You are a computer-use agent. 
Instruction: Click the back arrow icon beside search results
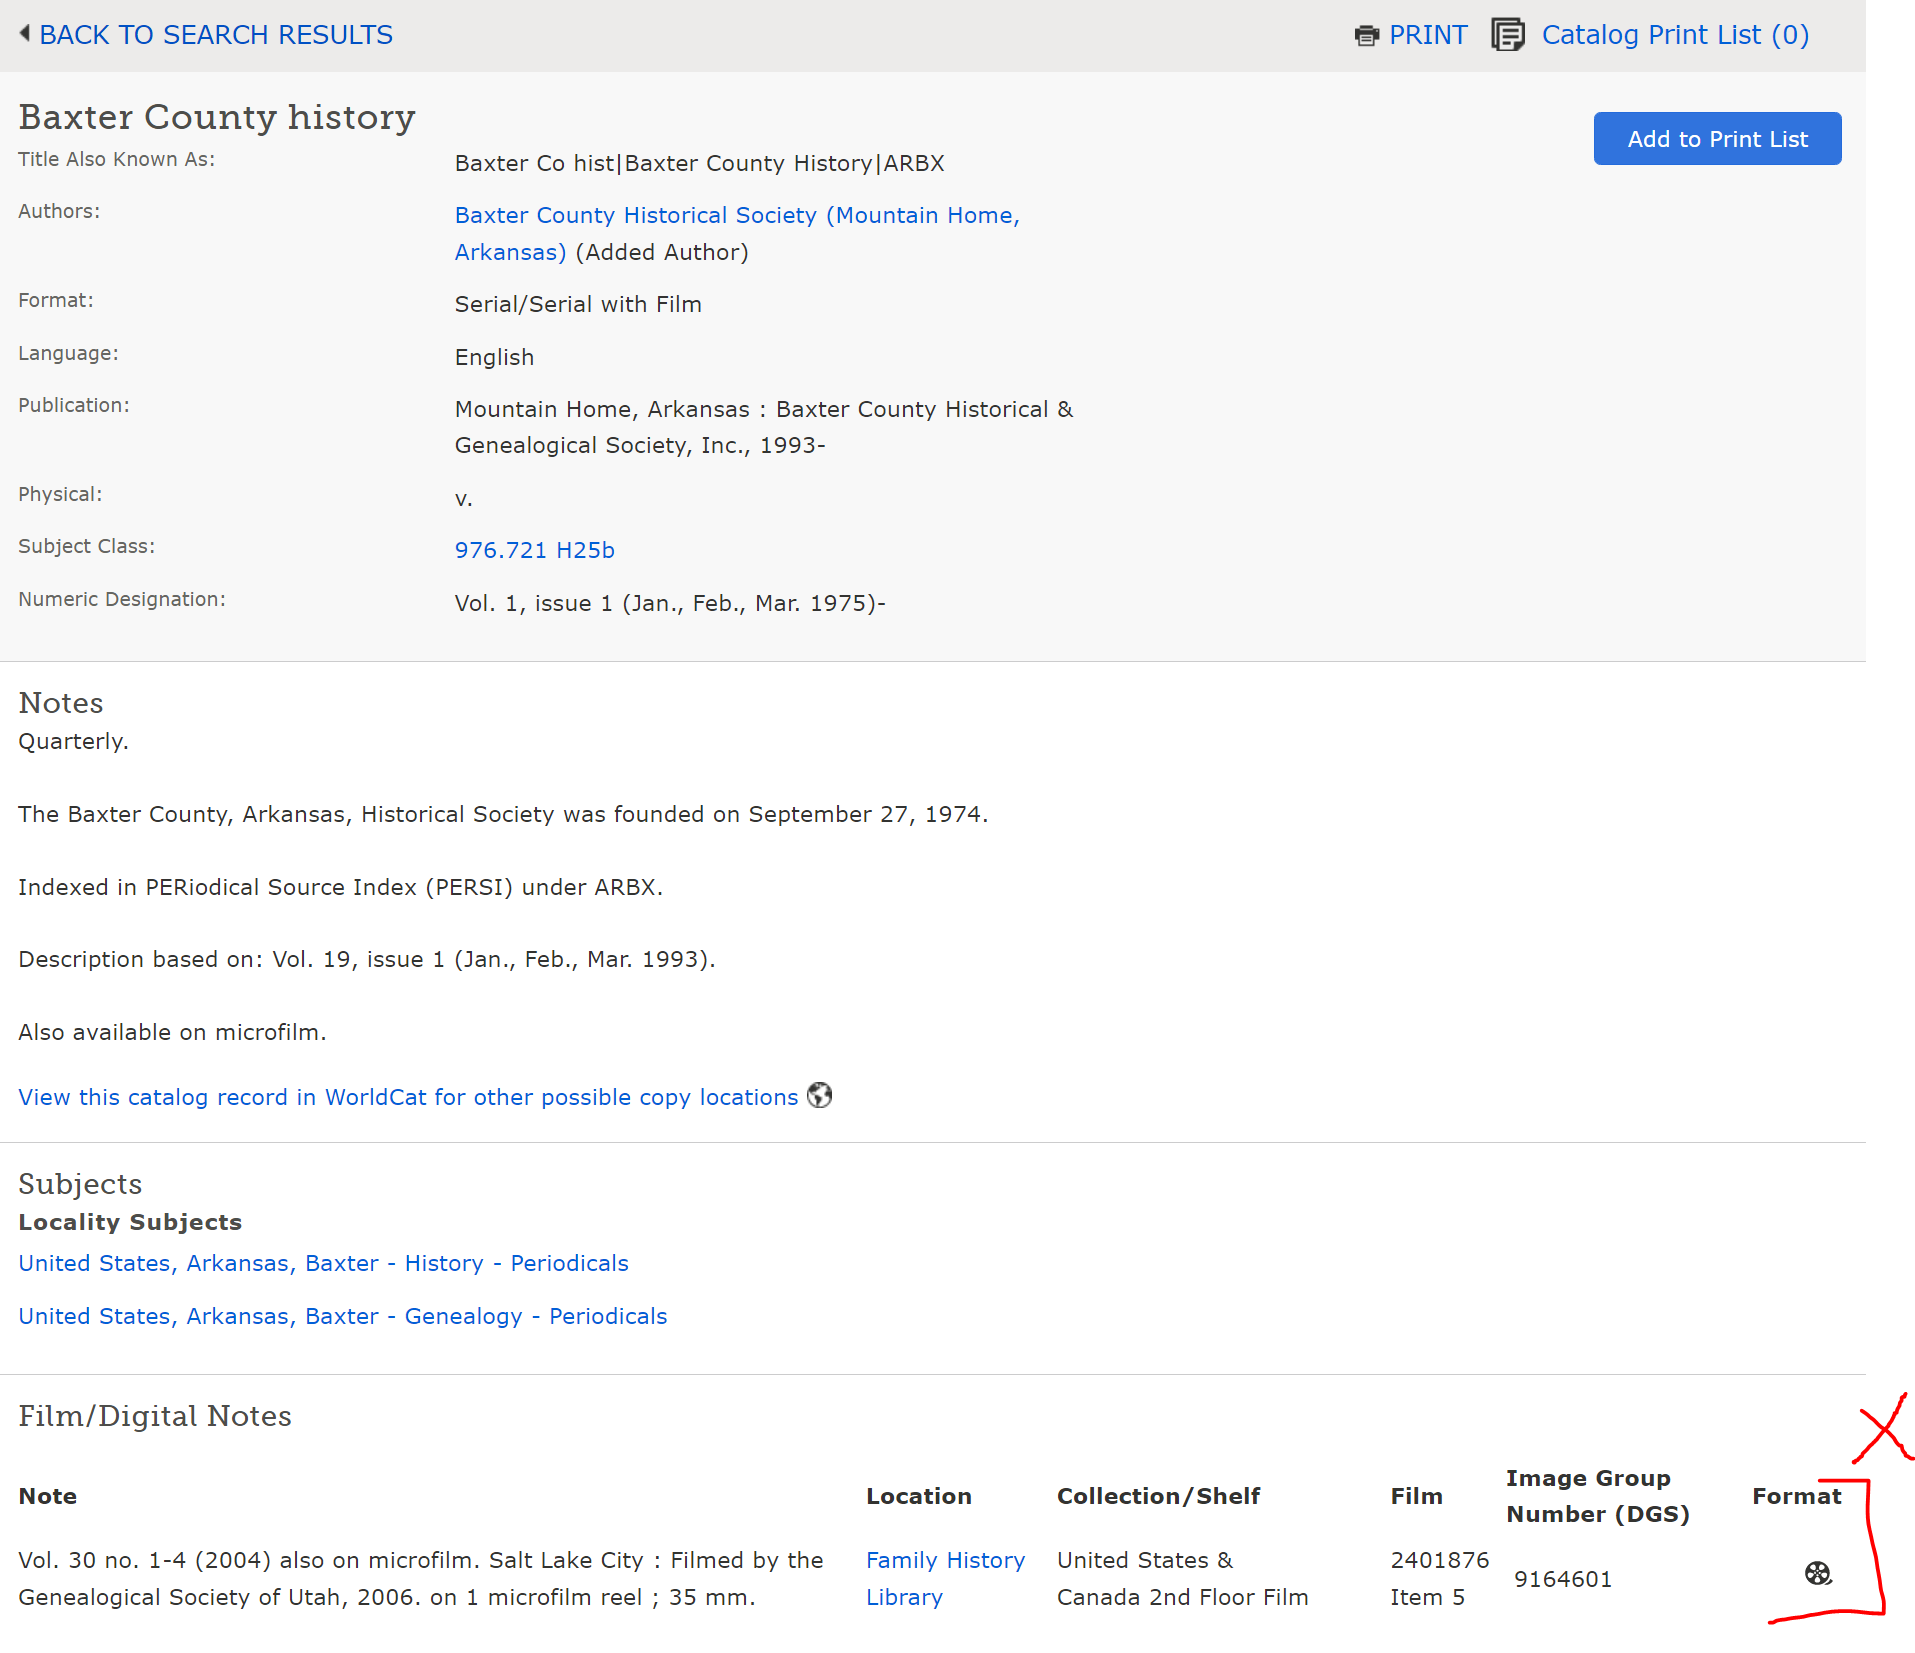[25, 34]
